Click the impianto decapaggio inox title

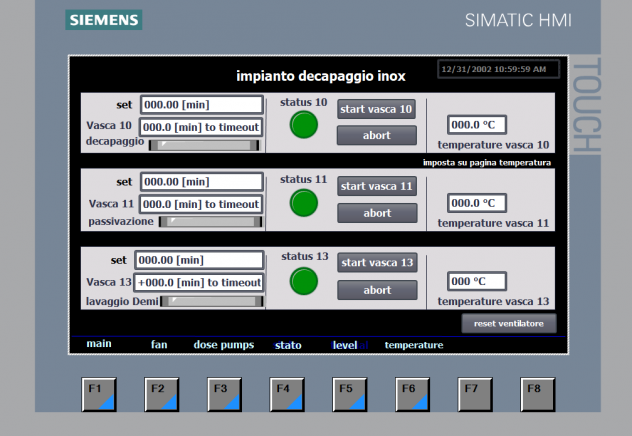pos(321,76)
